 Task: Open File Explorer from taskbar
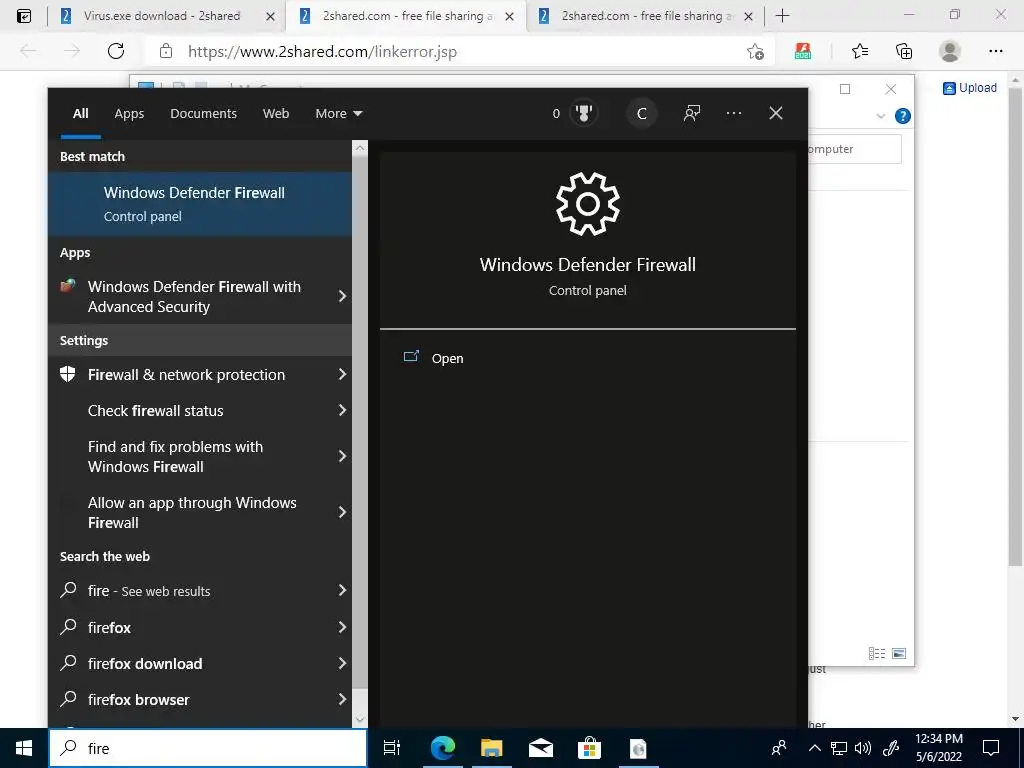pos(492,748)
